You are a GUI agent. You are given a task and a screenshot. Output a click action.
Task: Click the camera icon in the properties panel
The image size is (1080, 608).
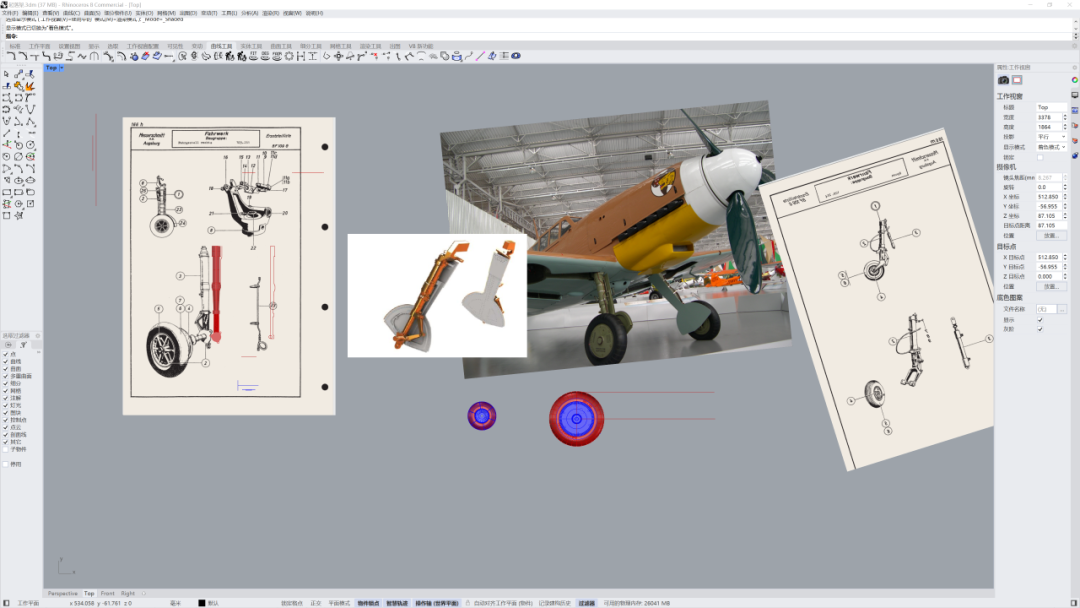point(1004,80)
